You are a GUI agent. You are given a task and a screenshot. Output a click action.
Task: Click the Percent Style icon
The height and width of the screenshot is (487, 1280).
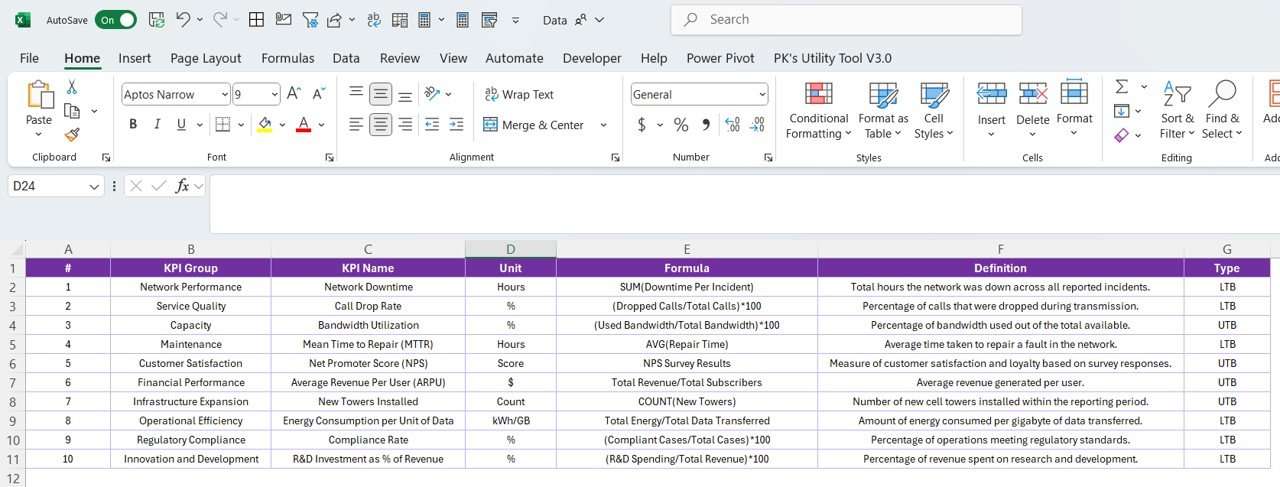681,125
